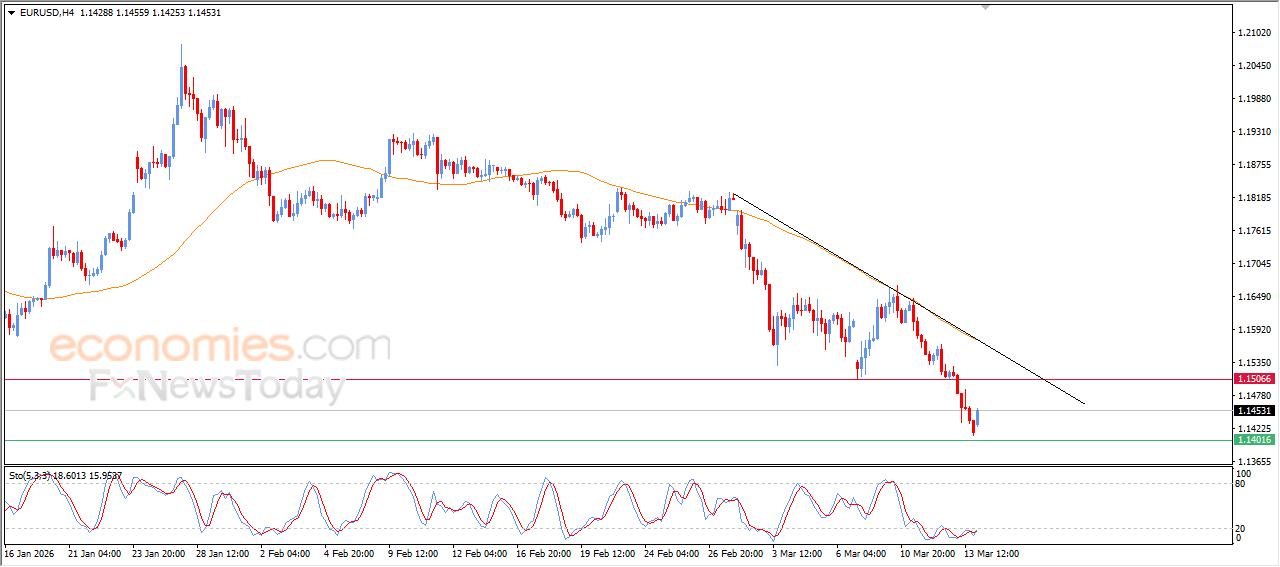This screenshot has width=1280, height=567.
Task: Click the small arrow beside EURUSD,H4 title
Action: tap(12, 13)
